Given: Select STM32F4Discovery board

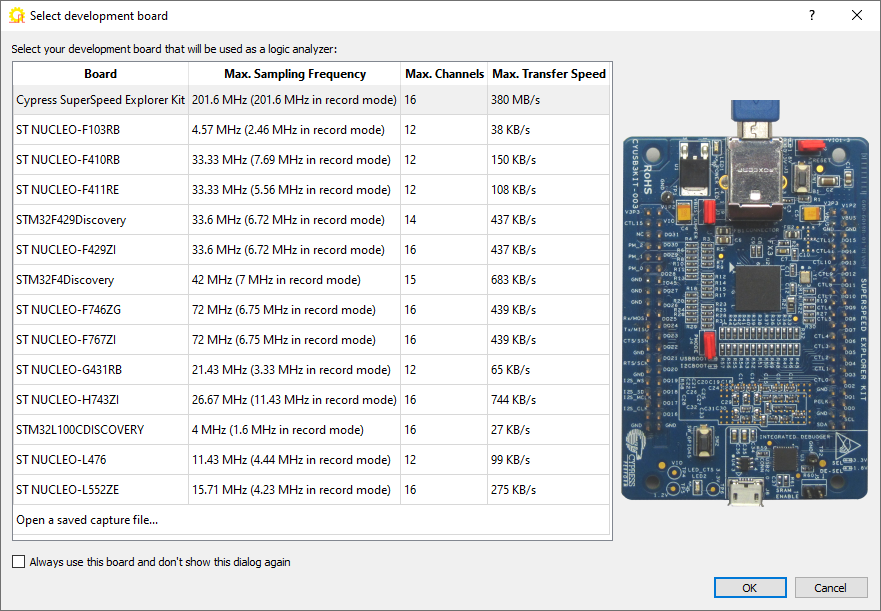Looking at the screenshot, I should tap(311, 280).
